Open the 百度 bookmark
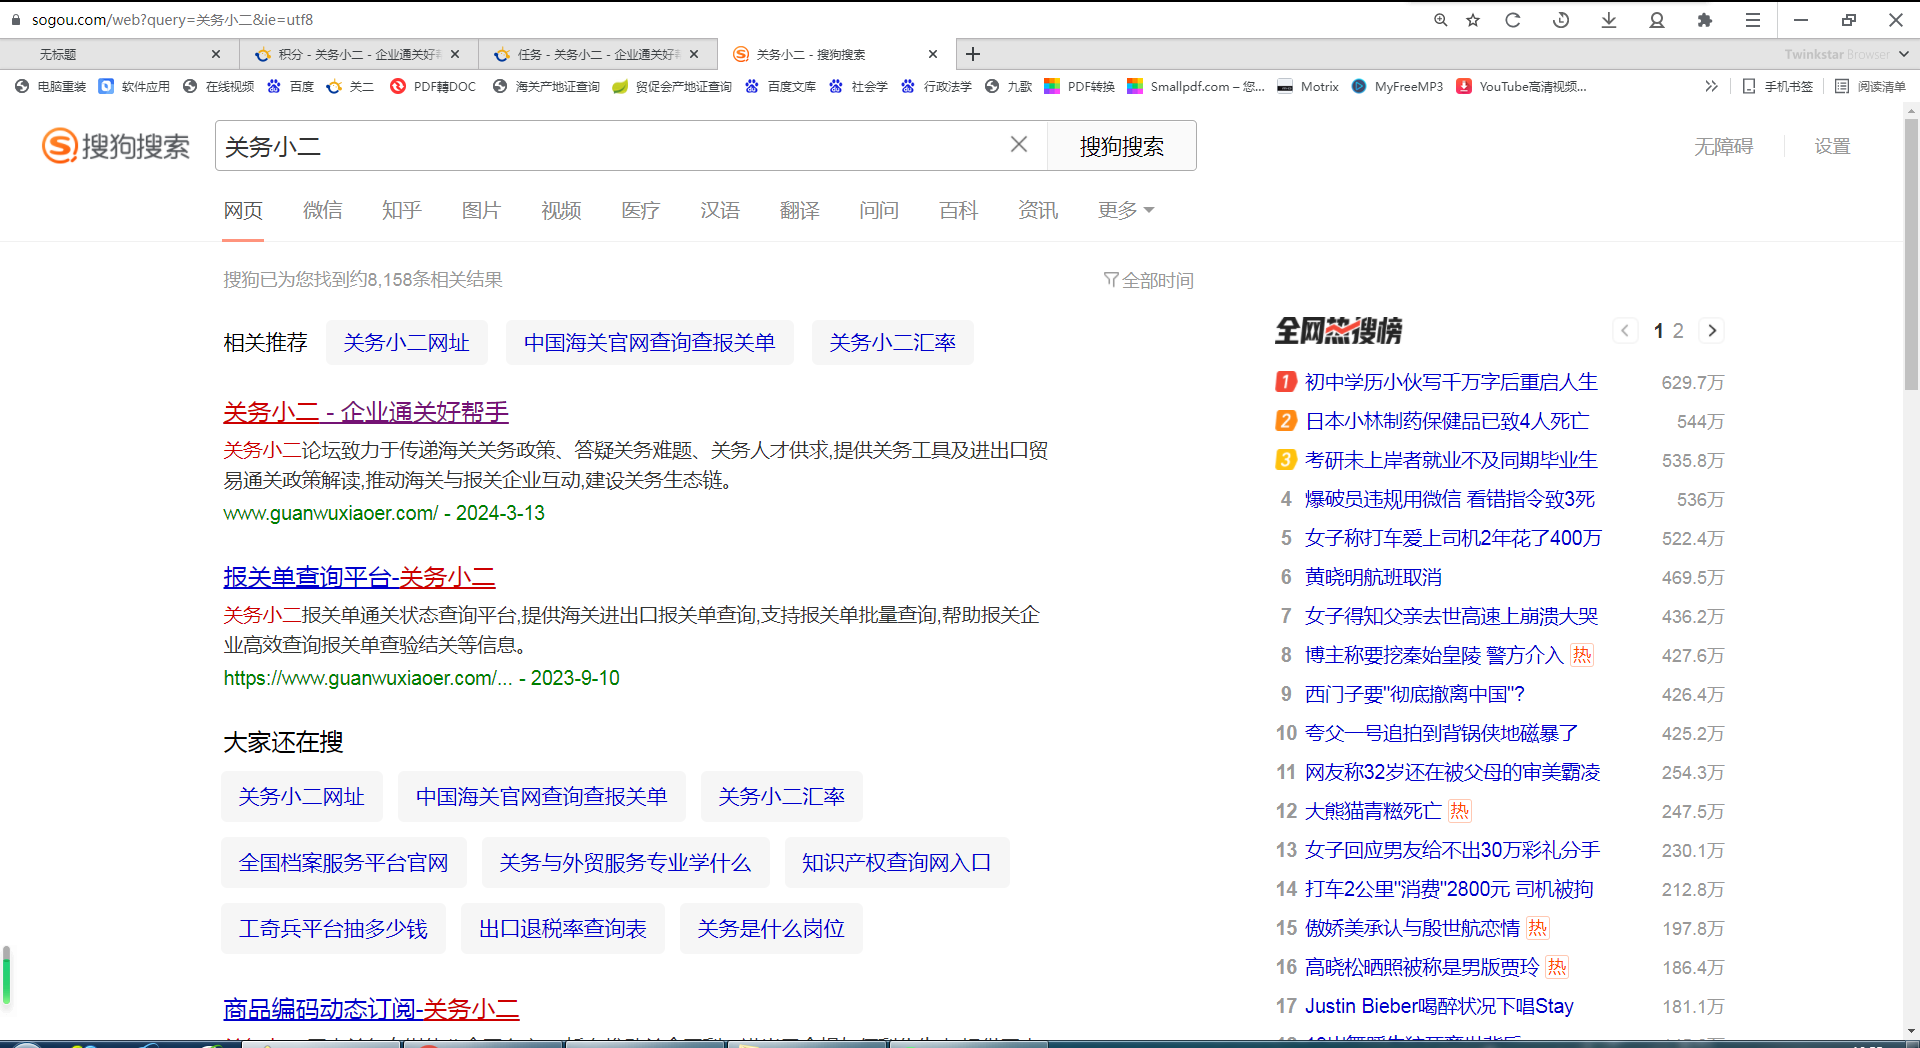The height and width of the screenshot is (1048, 1920). click(290, 86)
